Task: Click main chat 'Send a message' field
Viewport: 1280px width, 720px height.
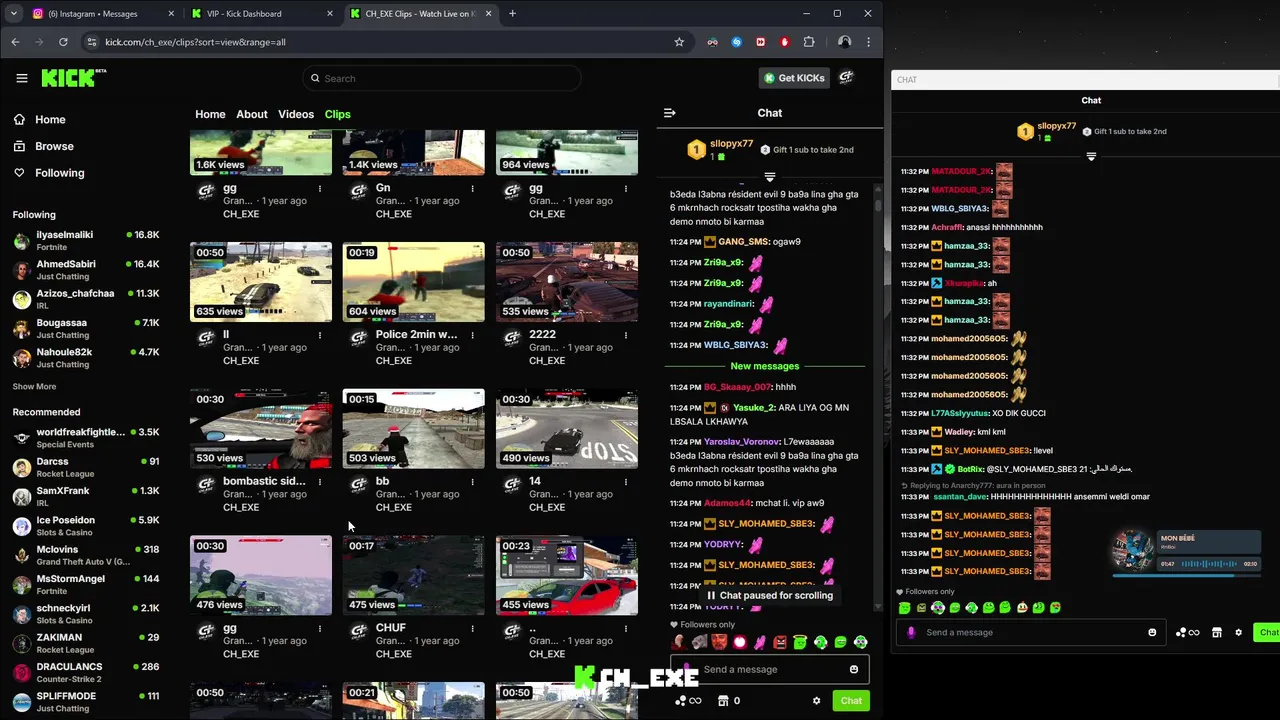Action: tap(770, 670)
